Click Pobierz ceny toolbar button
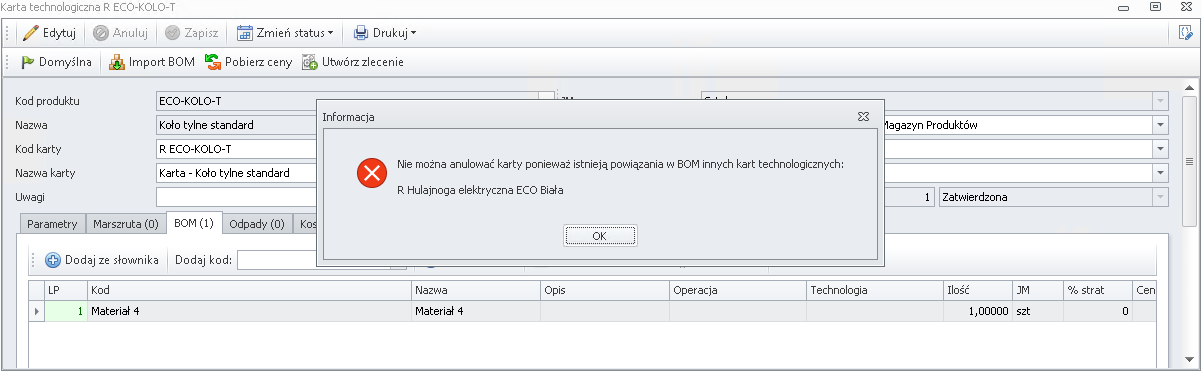Image resolution: width=1202 pixels, height=371 pixels. point(248,62)
